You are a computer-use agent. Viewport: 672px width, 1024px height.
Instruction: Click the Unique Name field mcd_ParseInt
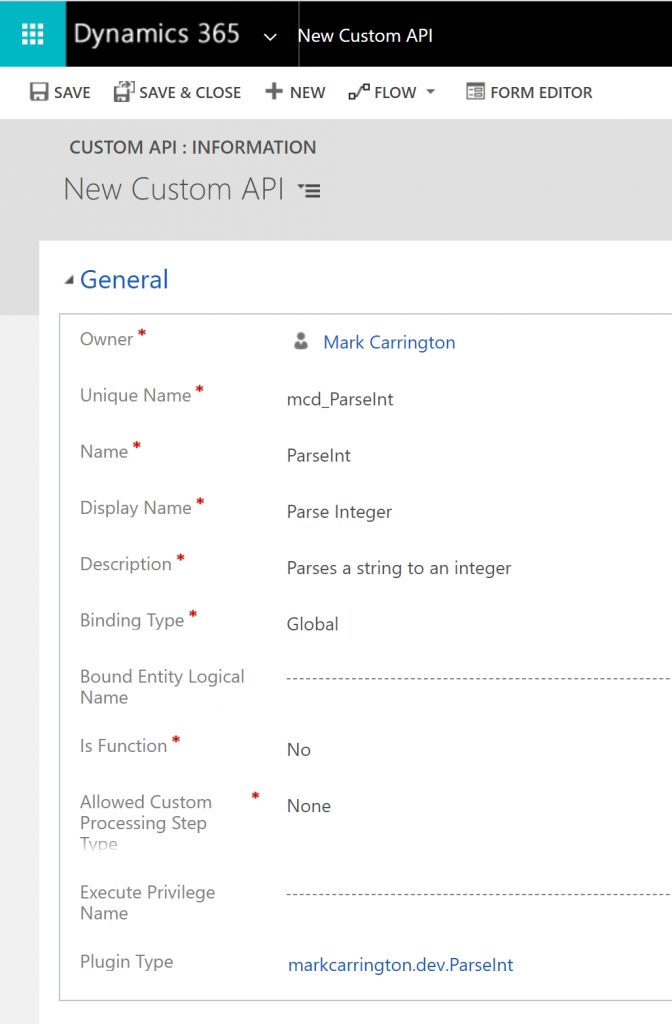coord(340,400)
